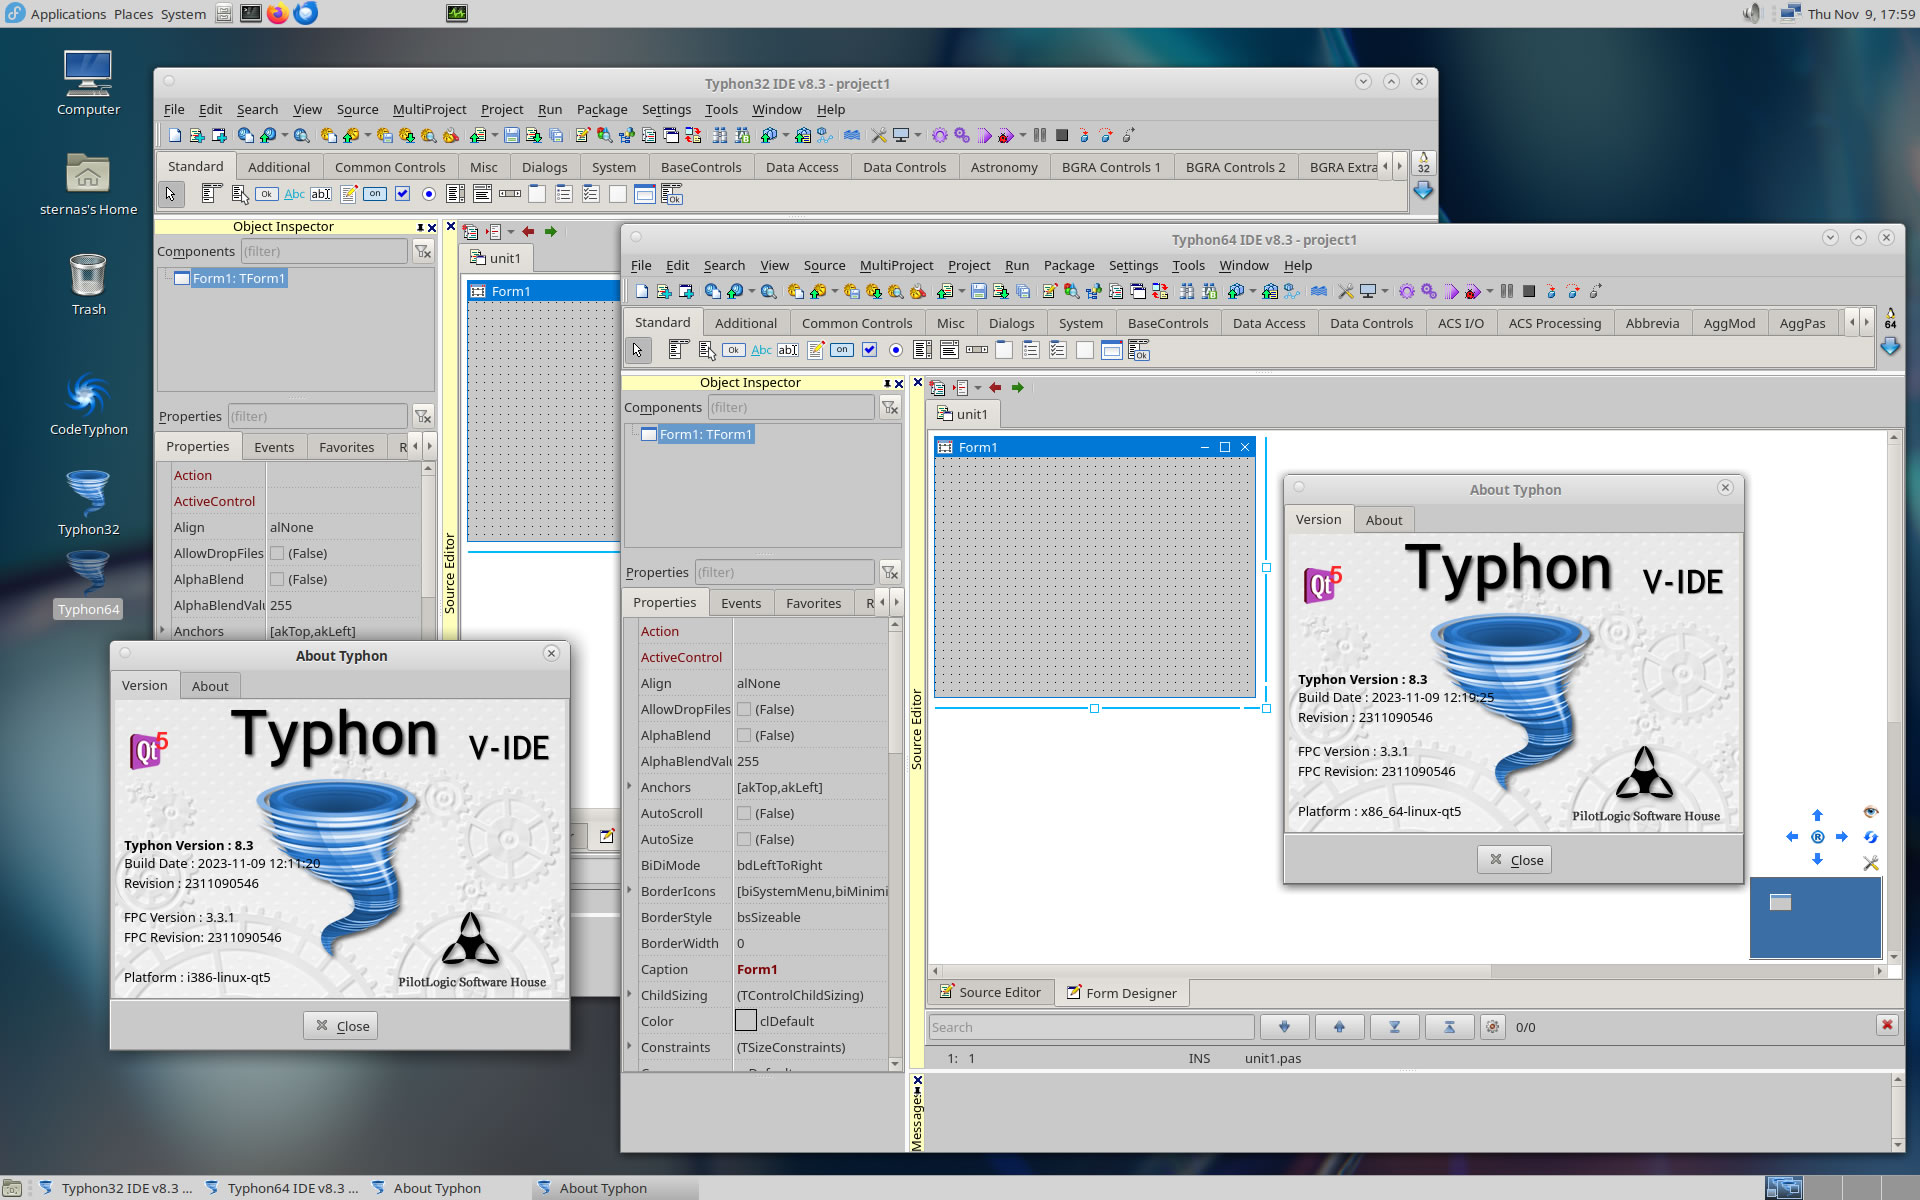Click the Tools wrench icon in Typhon64 toolbar
Viewport: 1920px width, 1200px height.
click(x=1346, y=291)
